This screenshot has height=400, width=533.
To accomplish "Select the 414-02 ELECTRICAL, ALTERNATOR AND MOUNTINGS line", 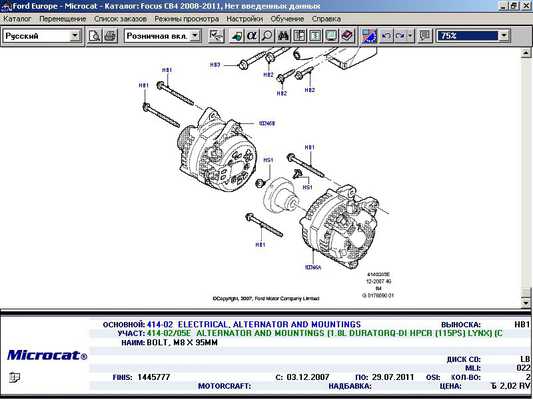I will pos(254,325).
